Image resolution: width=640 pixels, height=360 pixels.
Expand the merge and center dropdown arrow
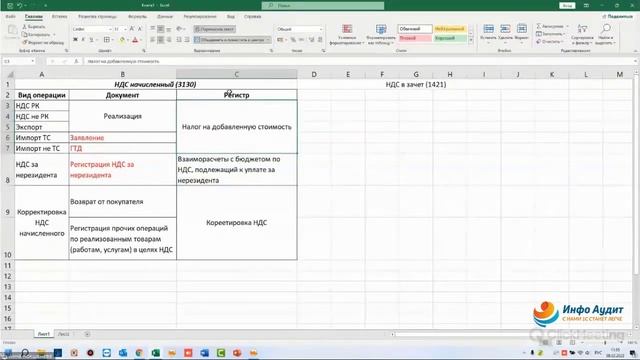pos(268,40)
